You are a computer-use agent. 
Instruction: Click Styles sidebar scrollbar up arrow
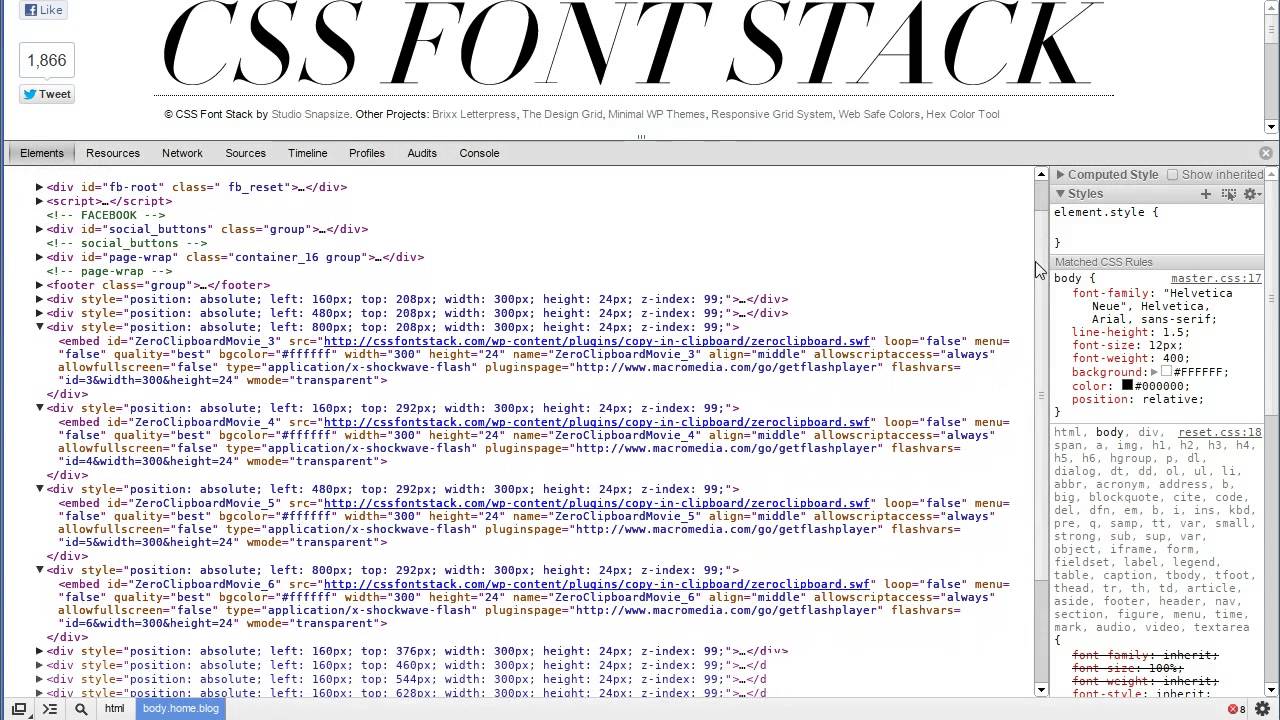click(x=1272, y=174)
